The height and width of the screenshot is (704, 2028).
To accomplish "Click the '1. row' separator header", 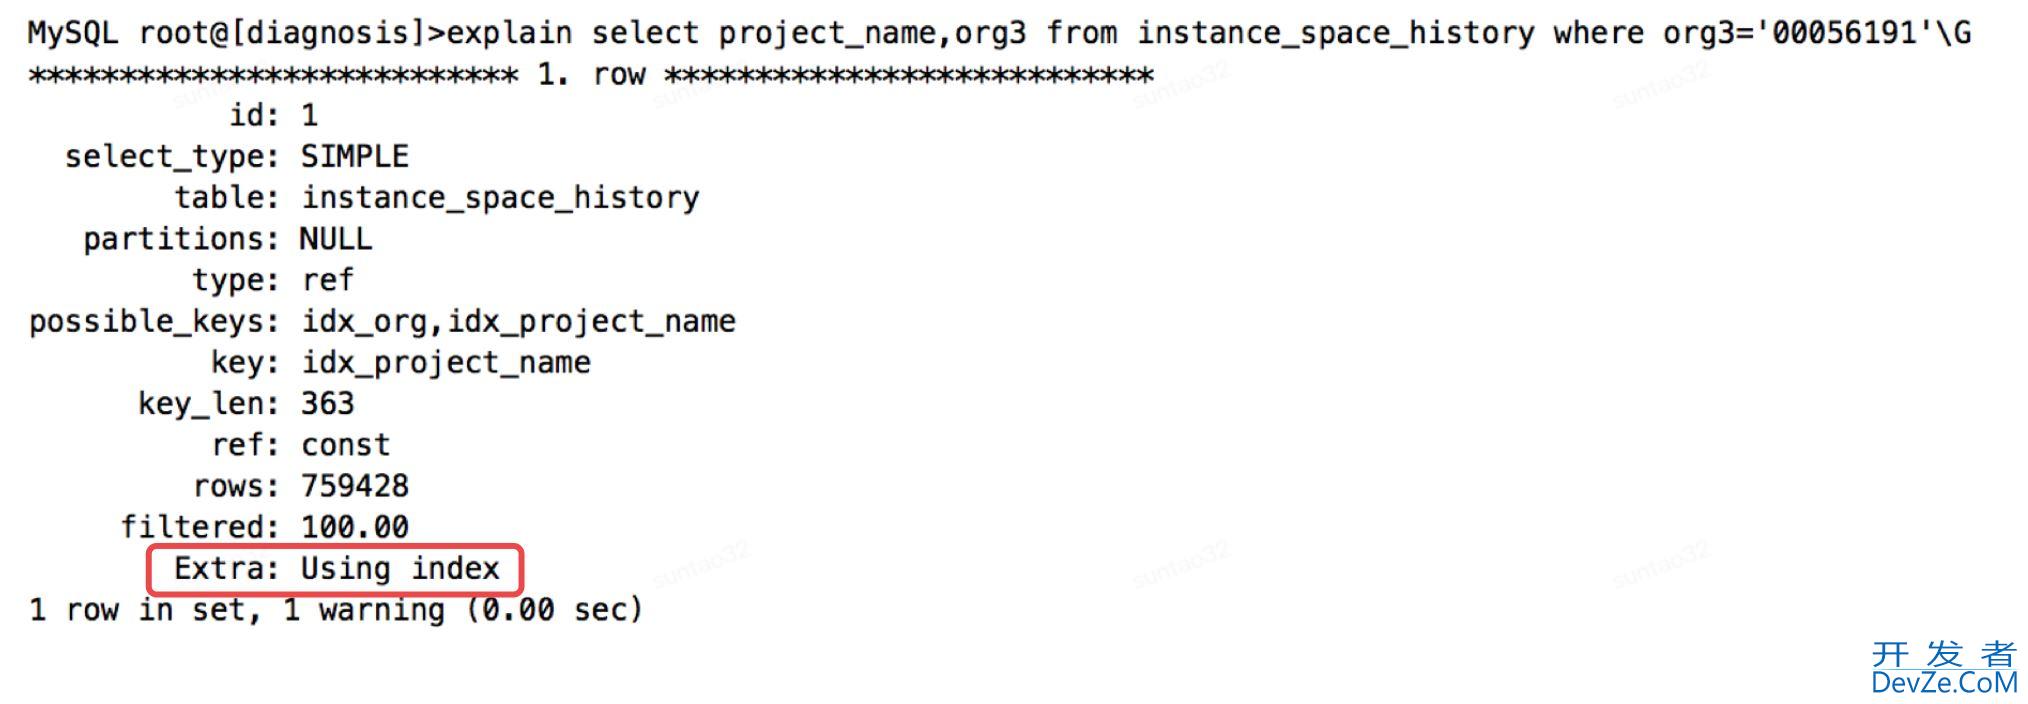I will 591,75.
